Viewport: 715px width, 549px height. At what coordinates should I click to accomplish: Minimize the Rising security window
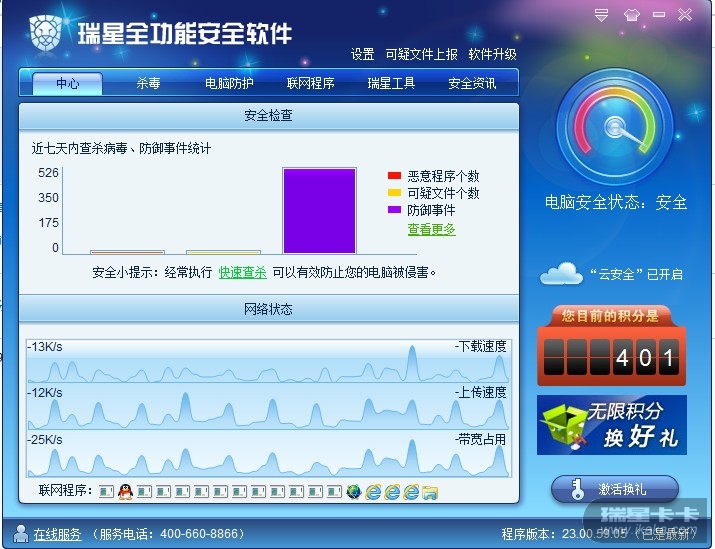click(x=659, y=15)
